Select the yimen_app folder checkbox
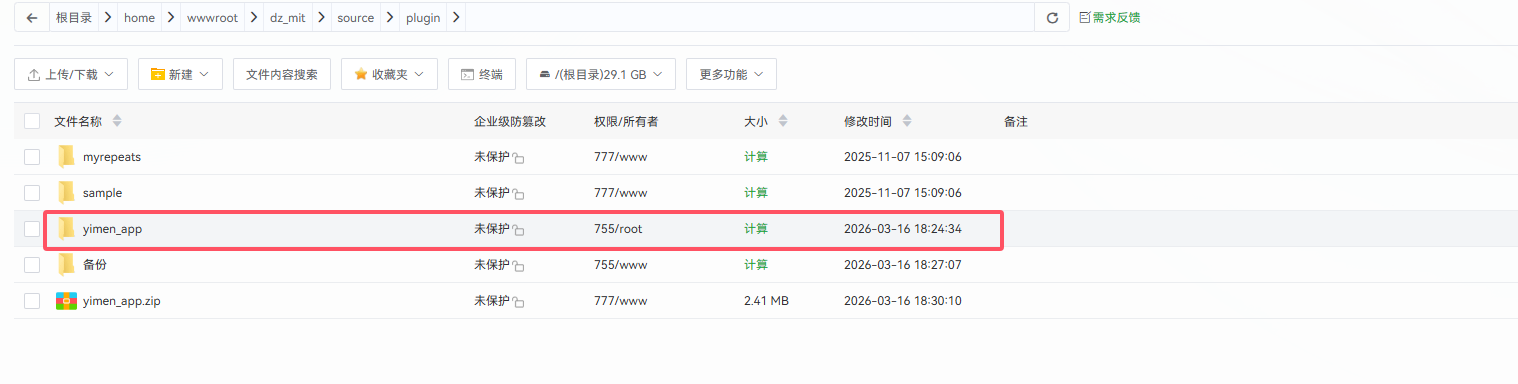Screen dimensions: 1518x384 tap(32, 229)
